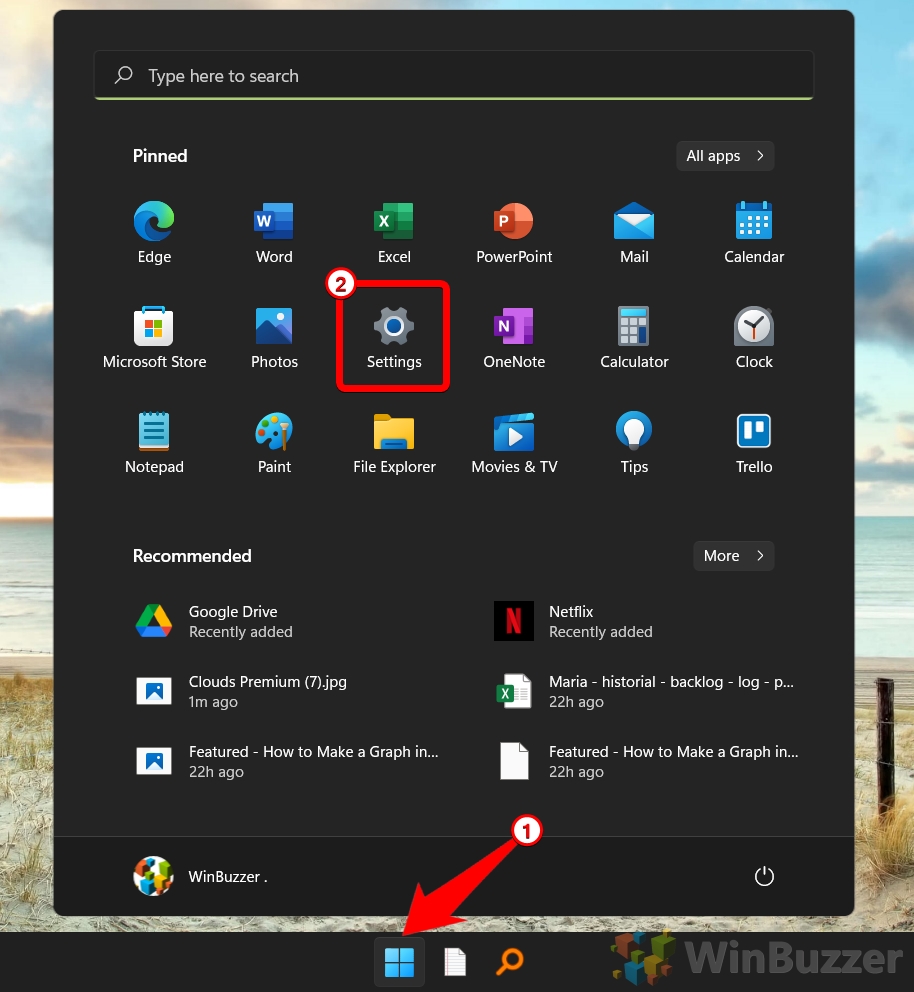Open the Tips app

tap(634, 442)
